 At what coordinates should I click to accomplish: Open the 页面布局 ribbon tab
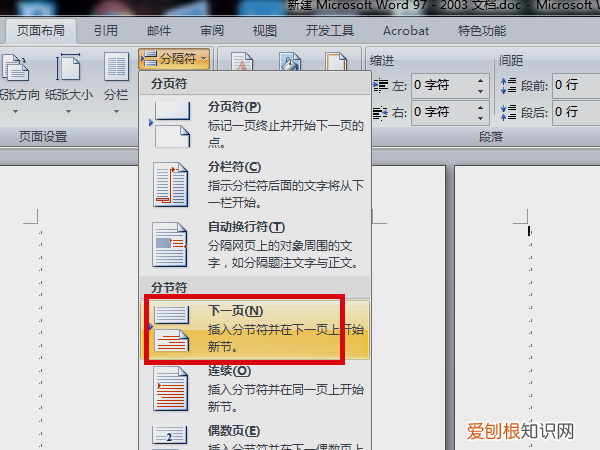[41, 31]
